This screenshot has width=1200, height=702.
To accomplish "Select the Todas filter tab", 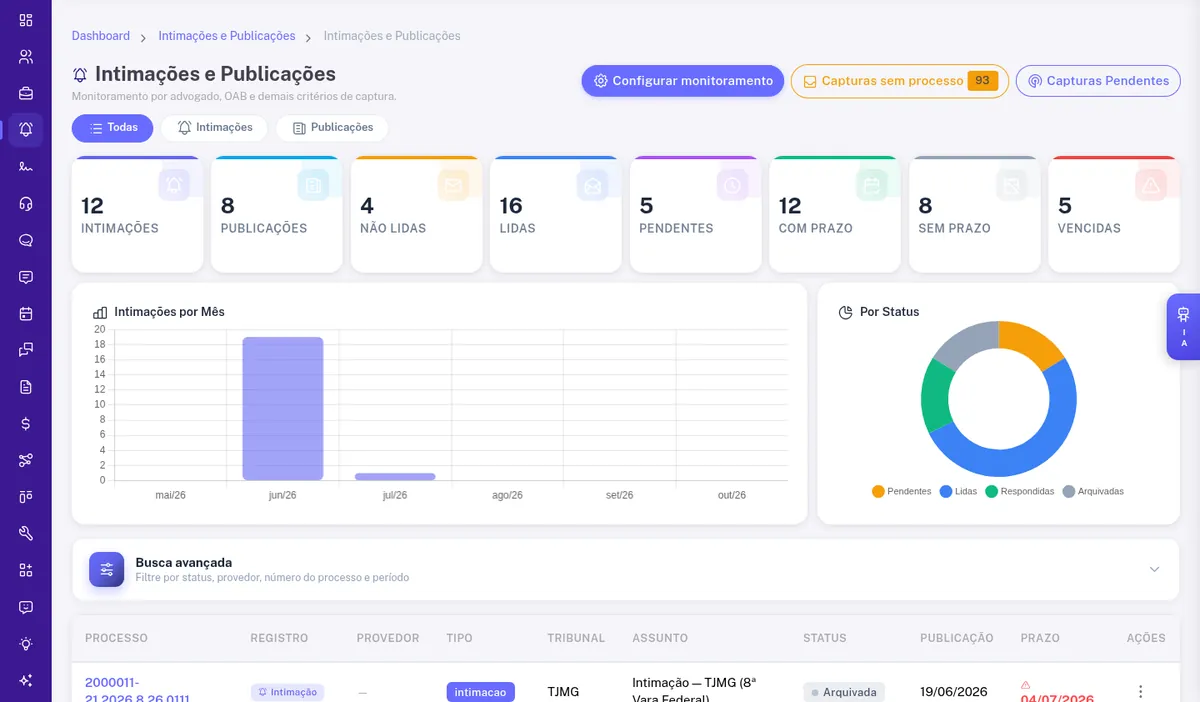I will pos(112,128).
